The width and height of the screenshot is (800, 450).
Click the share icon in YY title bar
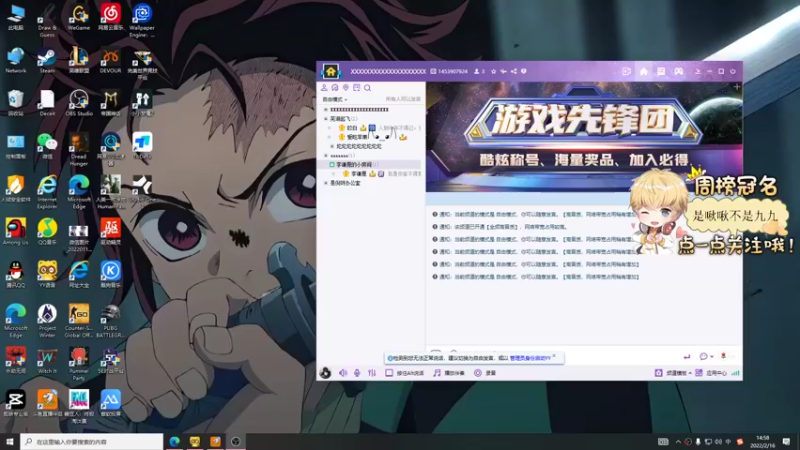tap(514, 71)
